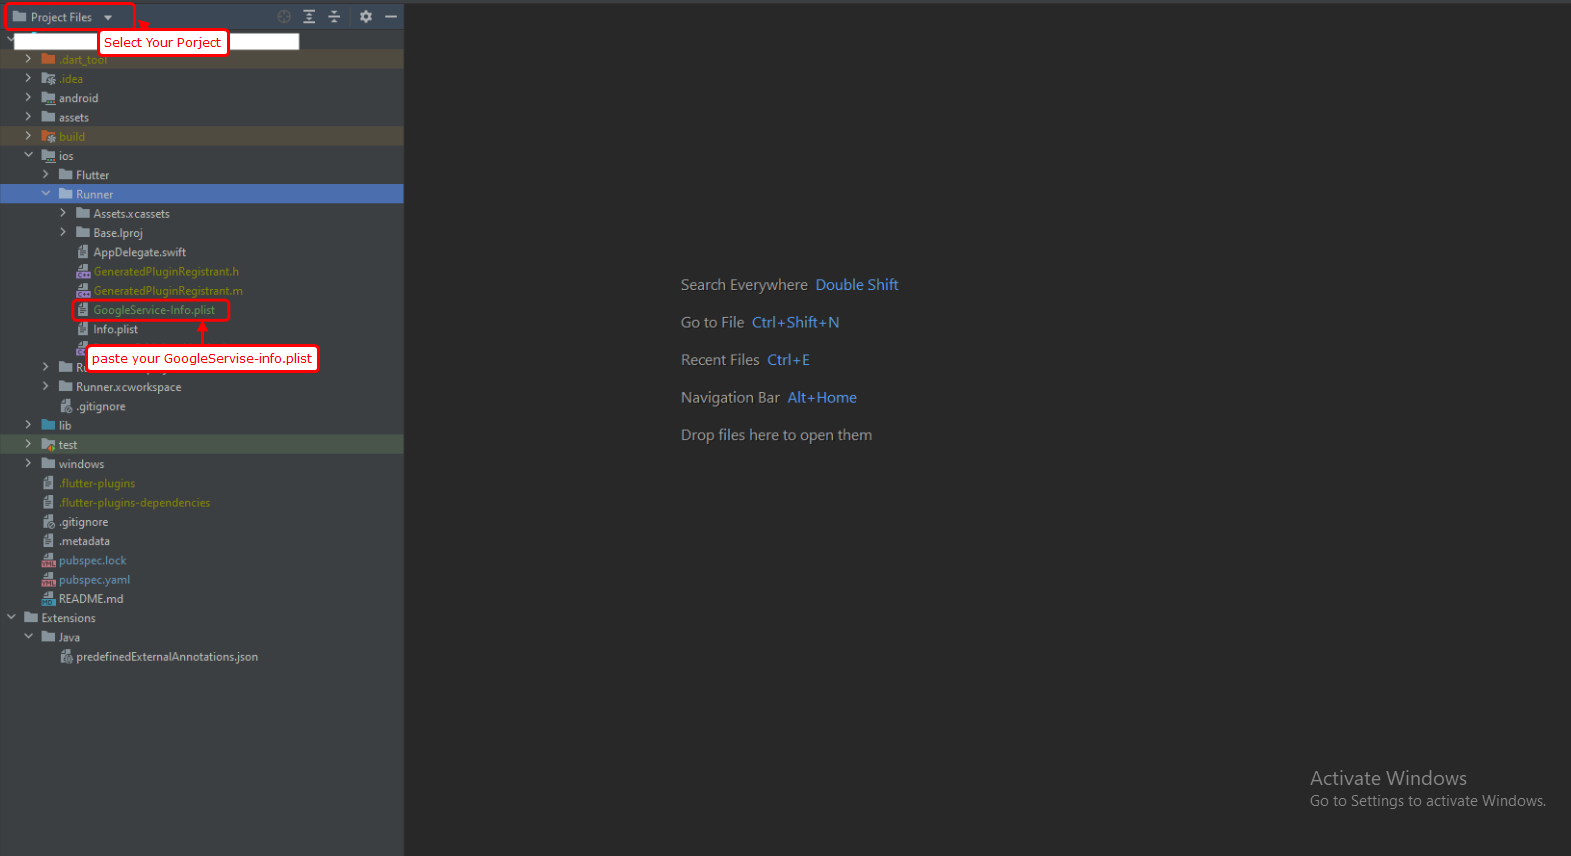Click the Expand All icon in panel header
Image resolution: width=1571 pixels, height=856 pixels.
pyautogui.click(x=309, y=17)
